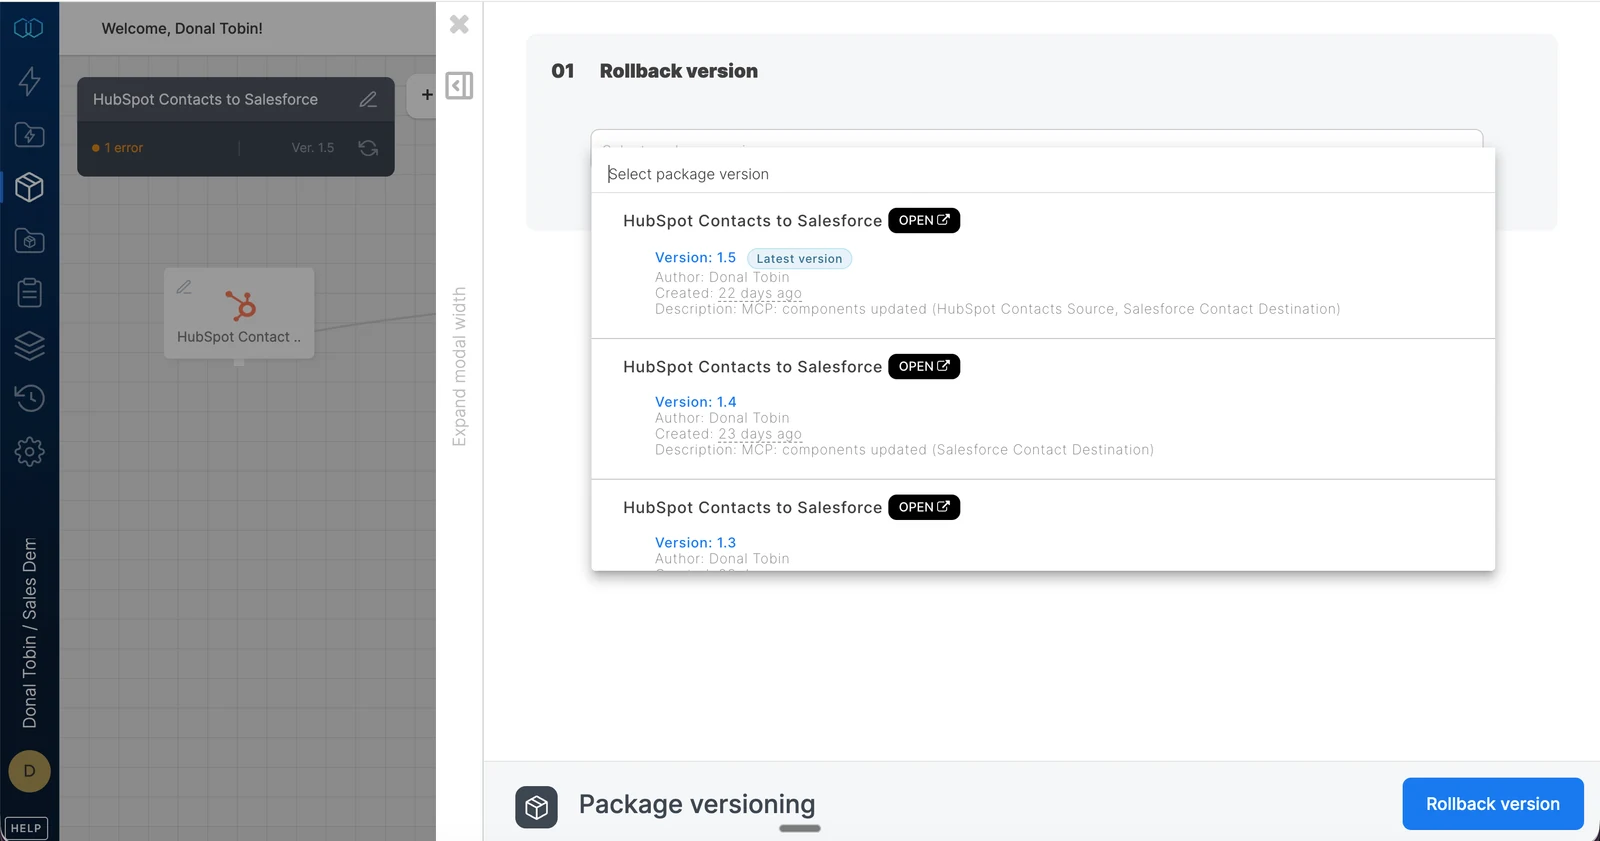Click the version 1.5 description text
Screen dimensions: 1600x841
click(997, 309)
